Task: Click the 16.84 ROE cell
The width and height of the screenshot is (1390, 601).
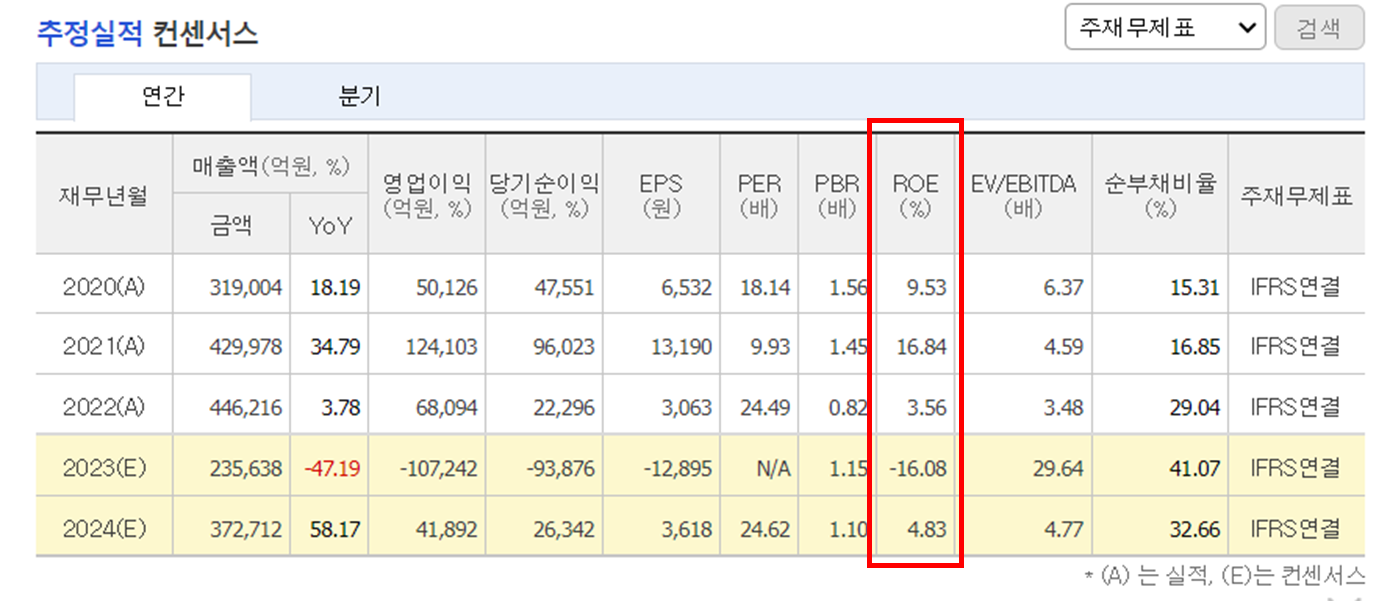Action: click(x=922, y=347)
